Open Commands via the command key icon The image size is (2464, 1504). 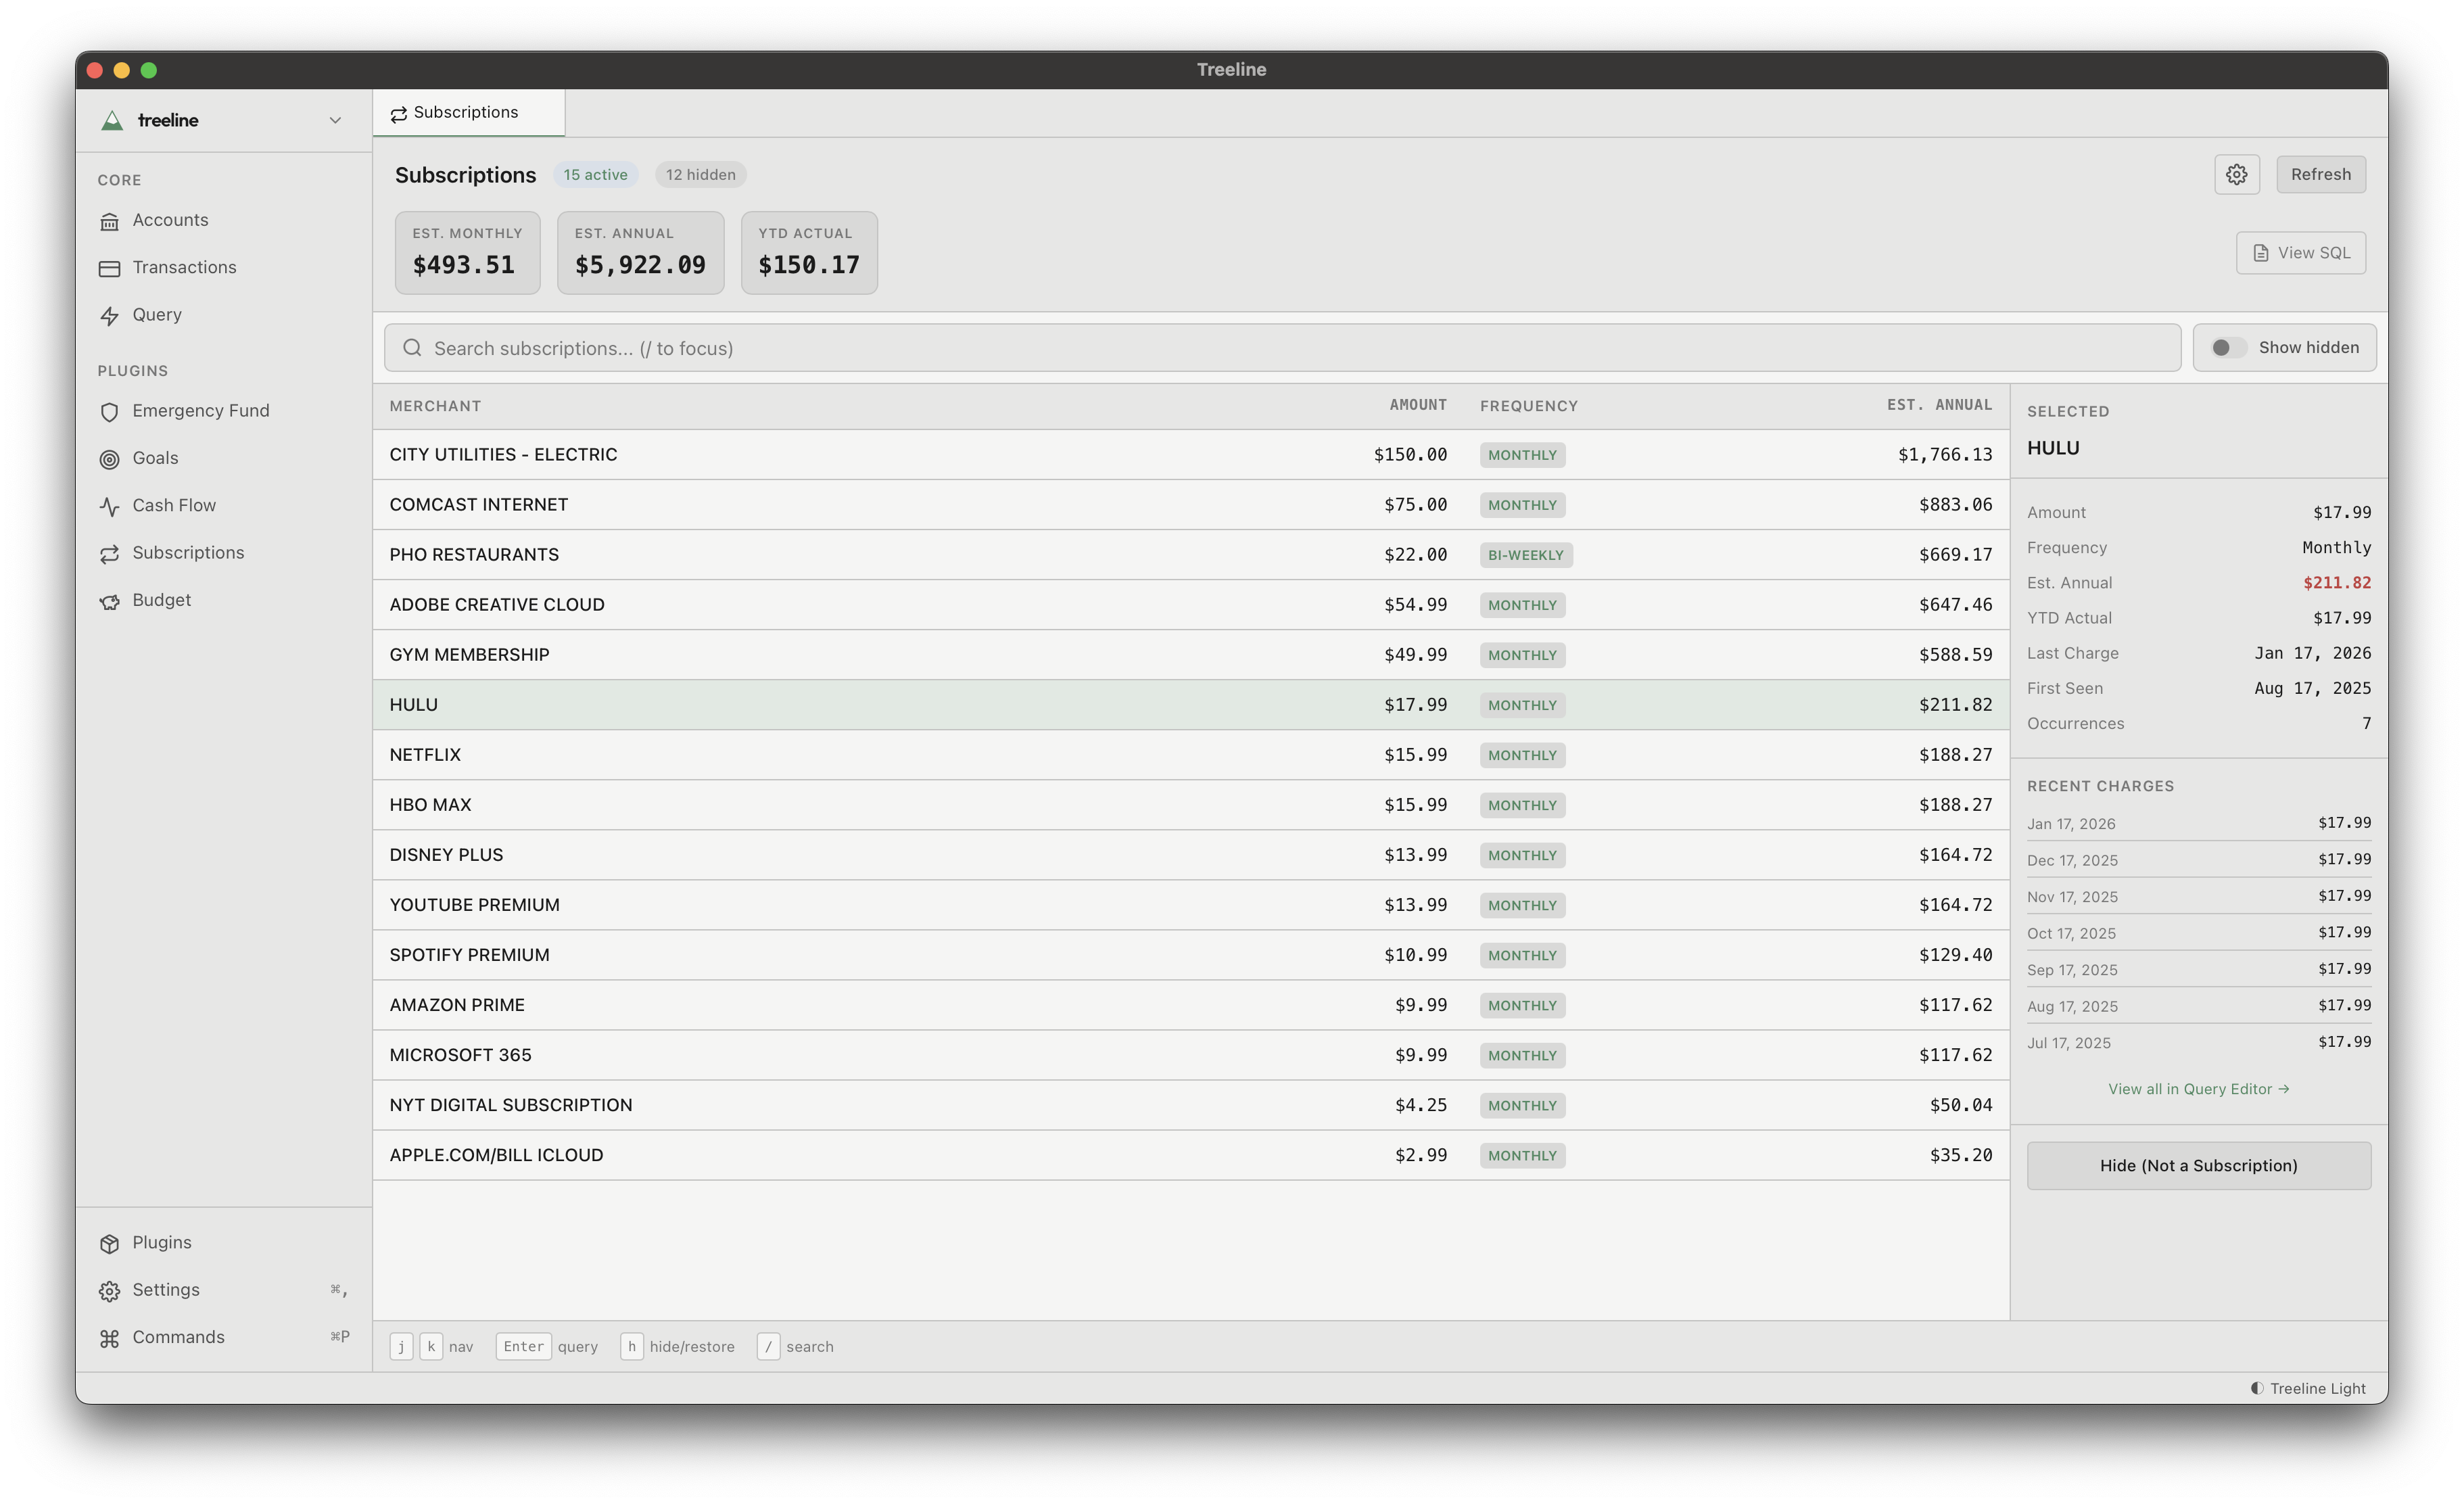point(111,1337)
